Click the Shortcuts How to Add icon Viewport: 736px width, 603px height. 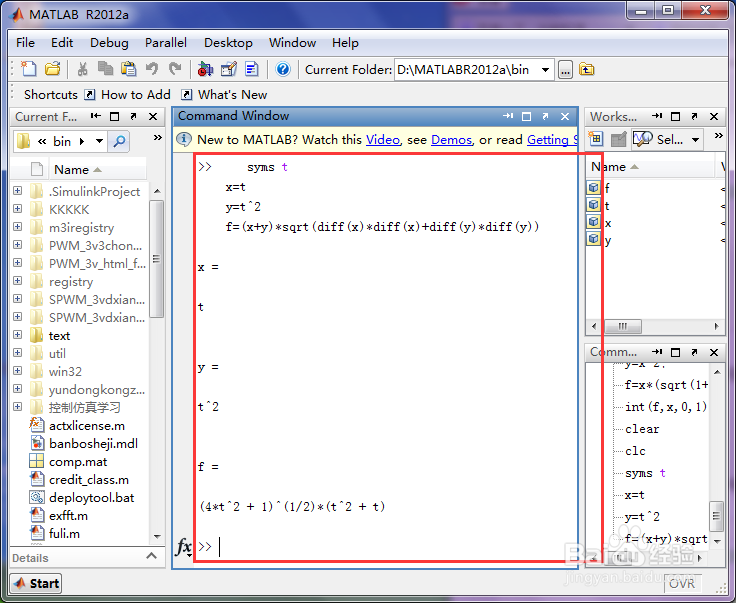pyautogui.click(x=90, y=95)
